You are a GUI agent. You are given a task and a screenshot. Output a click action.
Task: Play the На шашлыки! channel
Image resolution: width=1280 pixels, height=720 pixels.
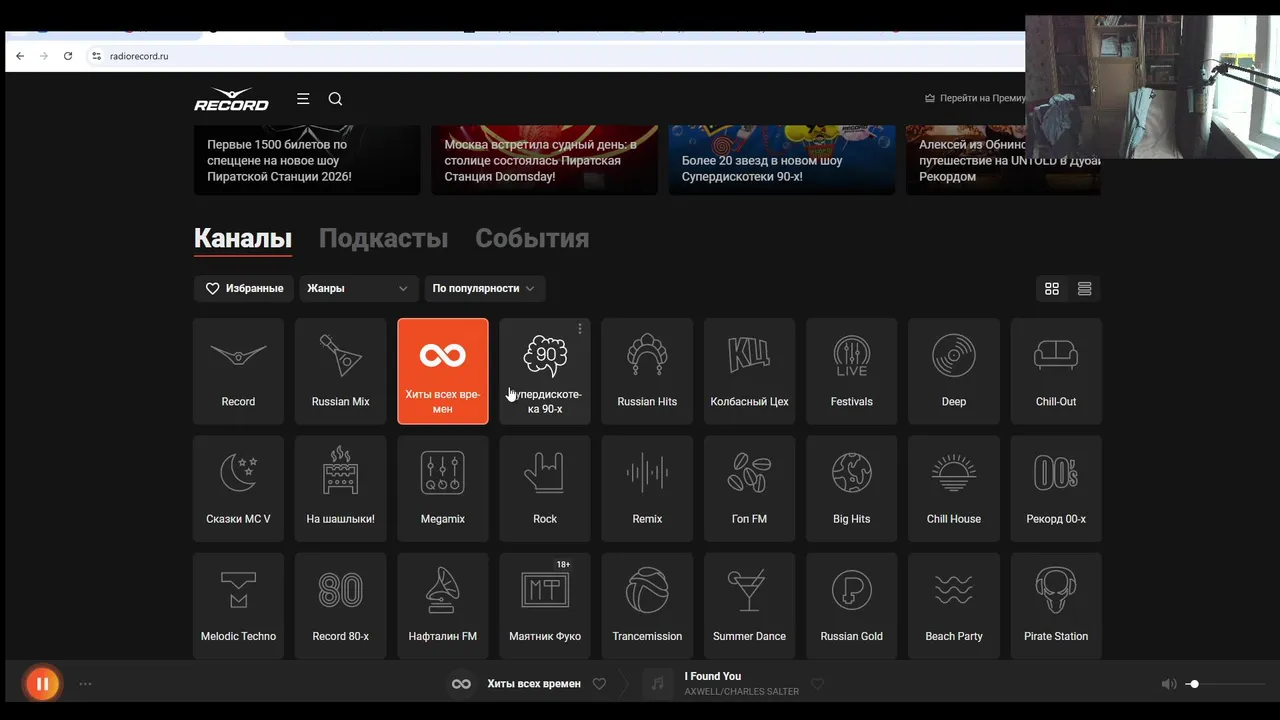(x=340, y=488)
